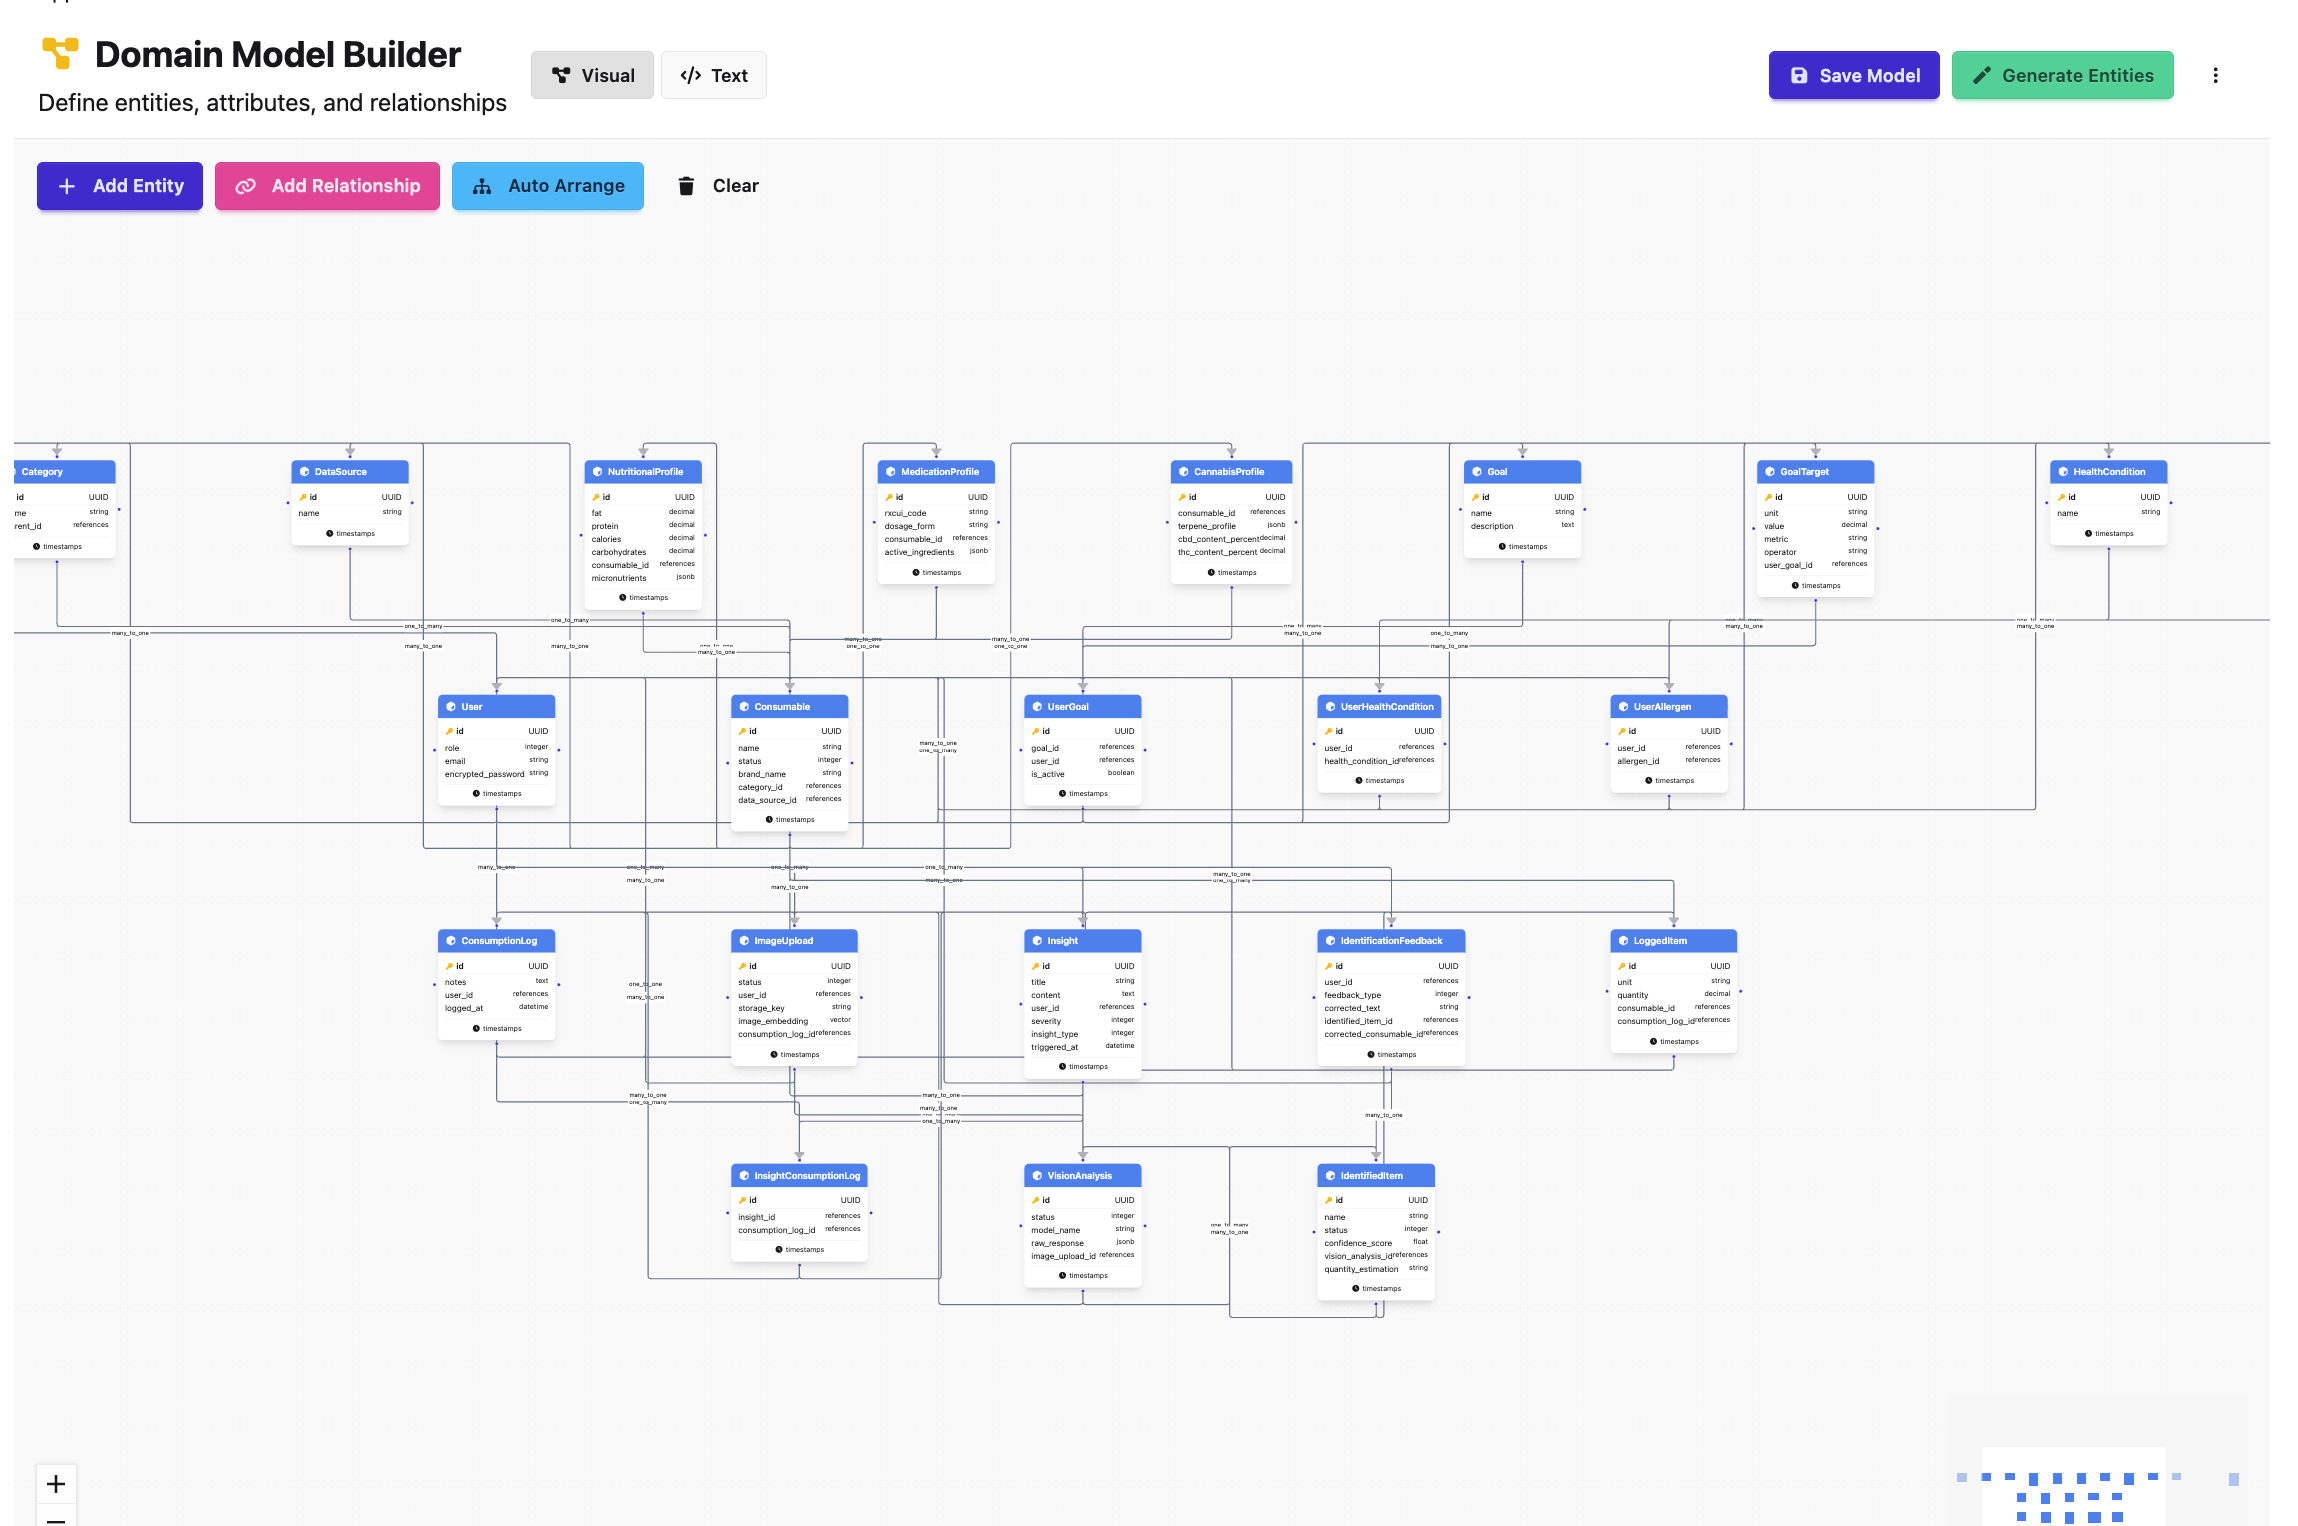The width and height of the screenshot is (2298, 1526).
Task: Select the User entity card
Action: pos(496,706)
